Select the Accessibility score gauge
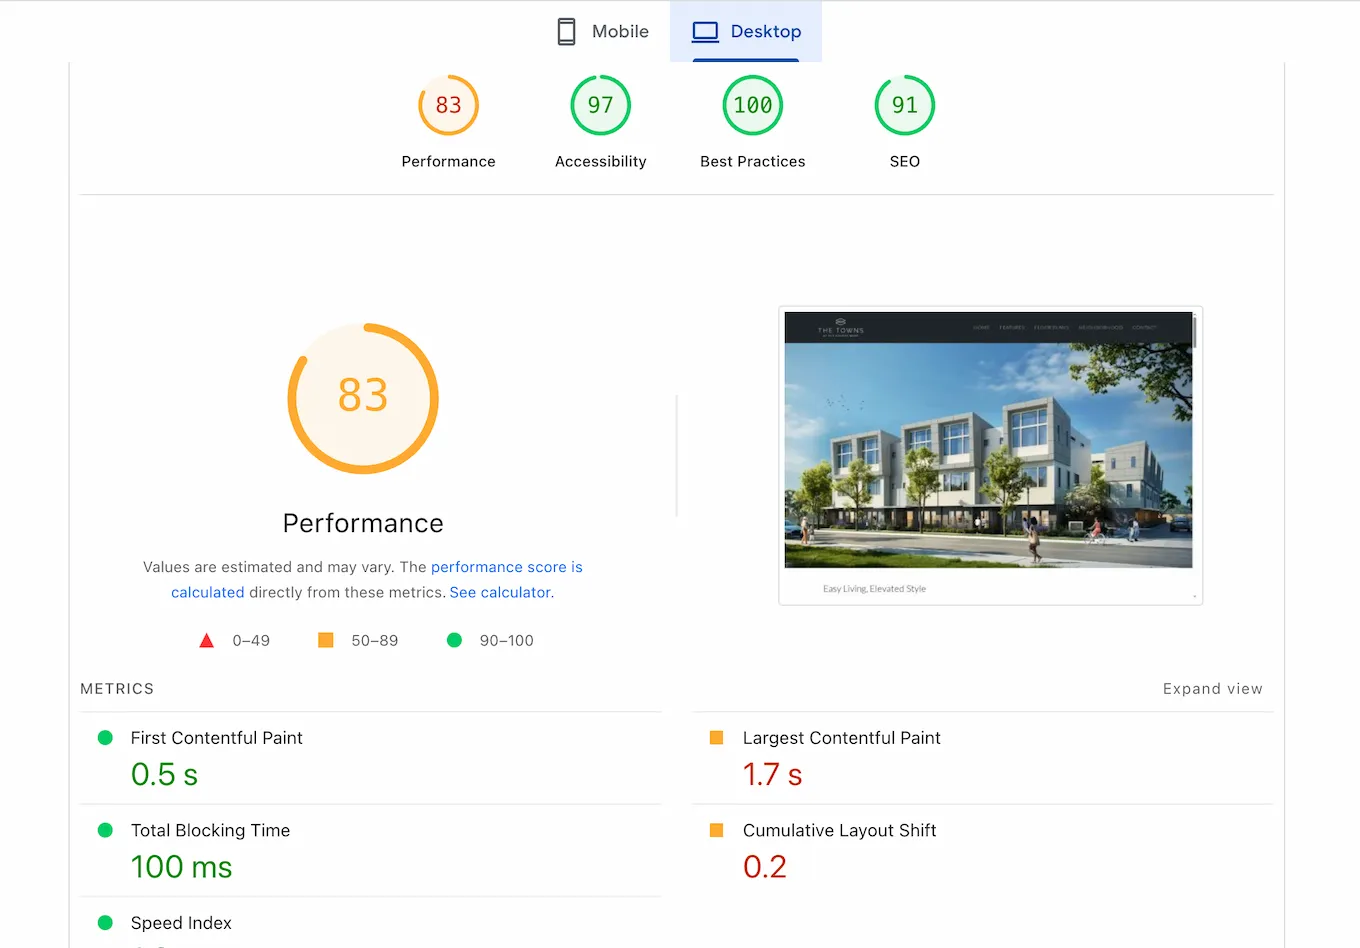 [x=600, y=105]
